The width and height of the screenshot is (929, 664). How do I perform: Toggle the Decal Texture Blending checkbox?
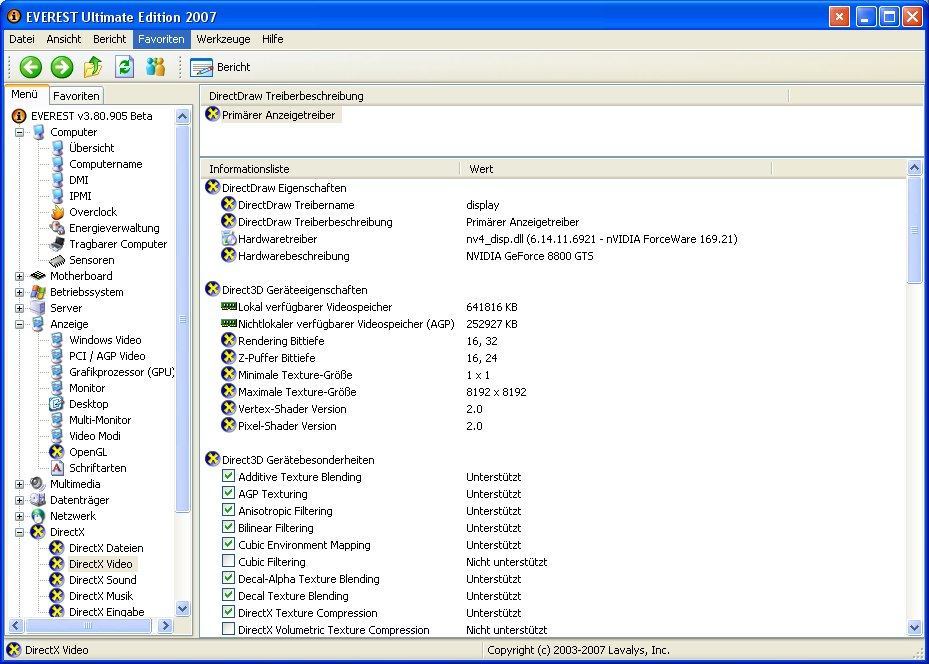click(228, 595)
